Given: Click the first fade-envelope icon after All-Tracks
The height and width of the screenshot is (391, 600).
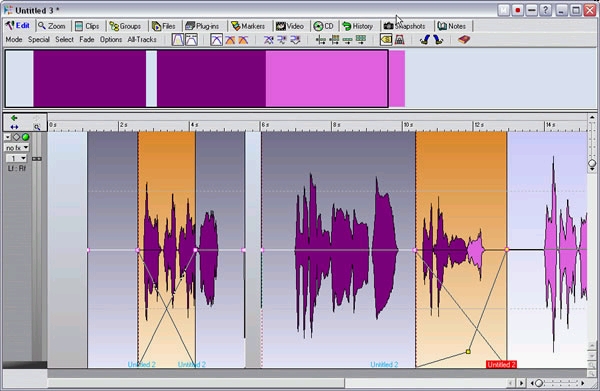Looking at the screenshot, I should [x=178, y=39].
